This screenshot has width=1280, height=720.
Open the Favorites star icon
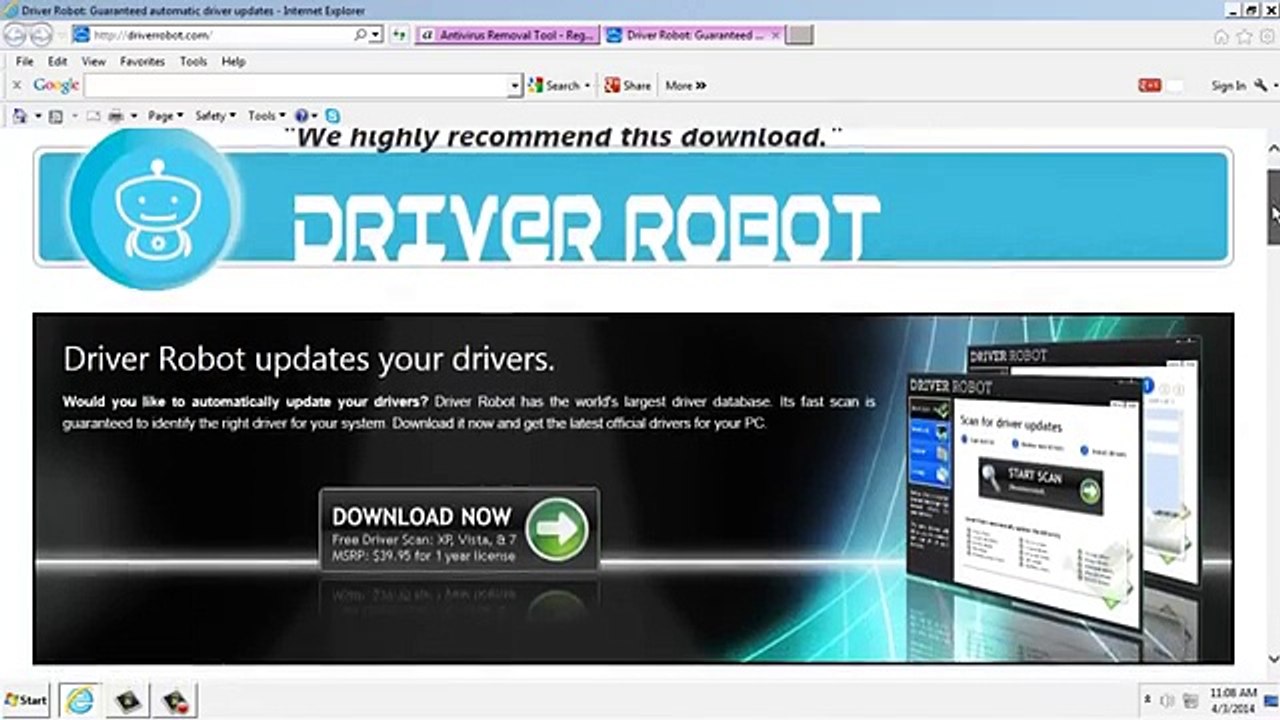pyautogui.click(x=1244, y=36)
